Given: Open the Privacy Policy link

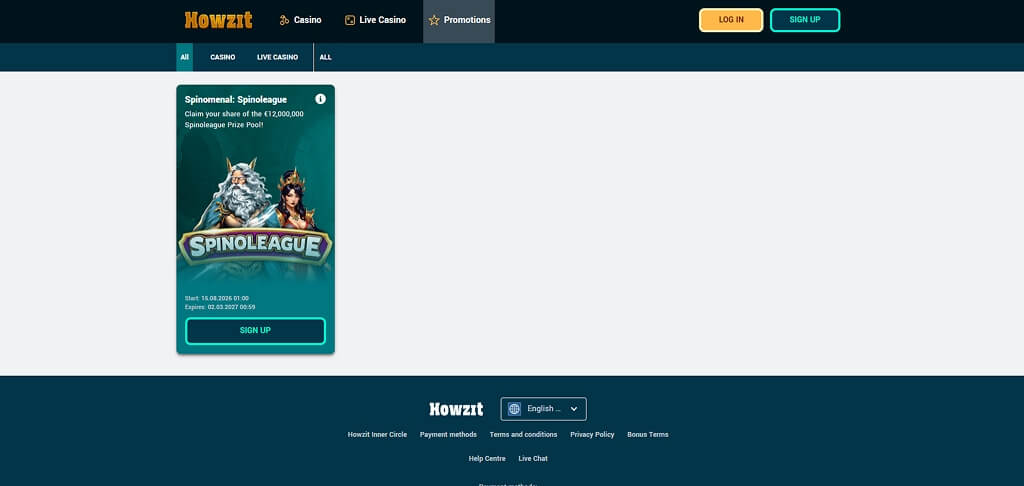Looking at the screenshot, I should tap(592, 435).
